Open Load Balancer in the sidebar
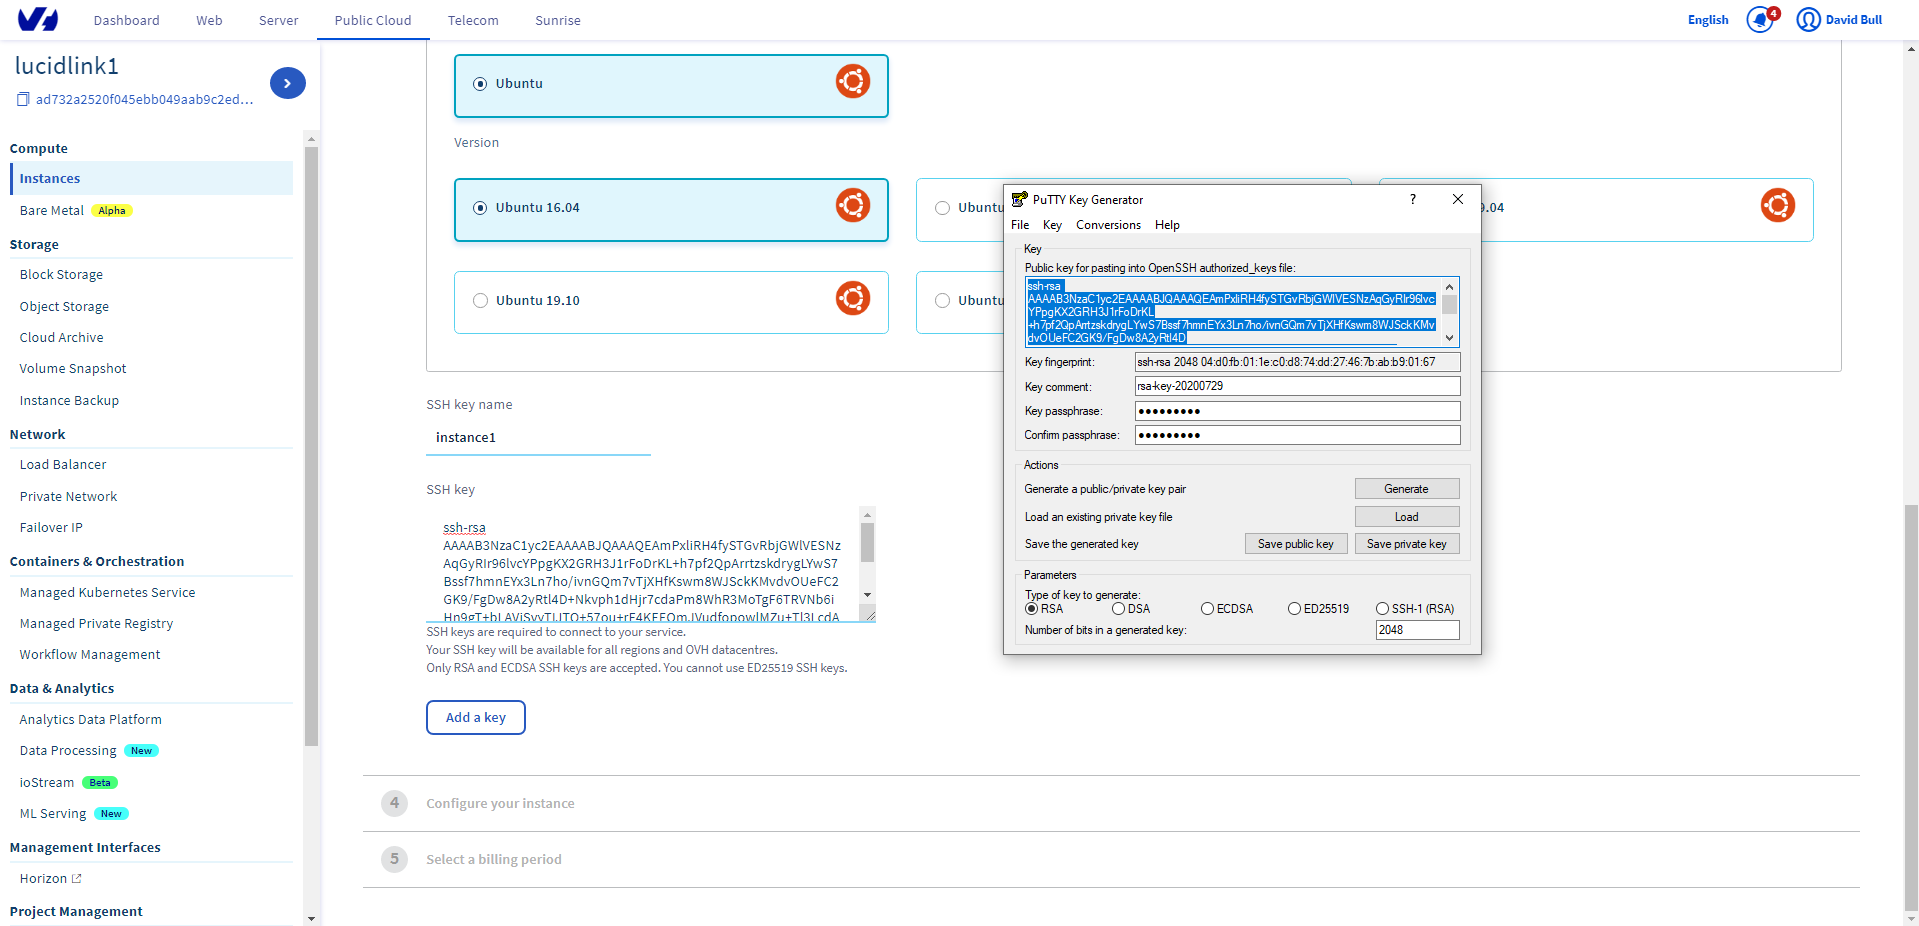The image size is (1919, 926). pos(63,465)
